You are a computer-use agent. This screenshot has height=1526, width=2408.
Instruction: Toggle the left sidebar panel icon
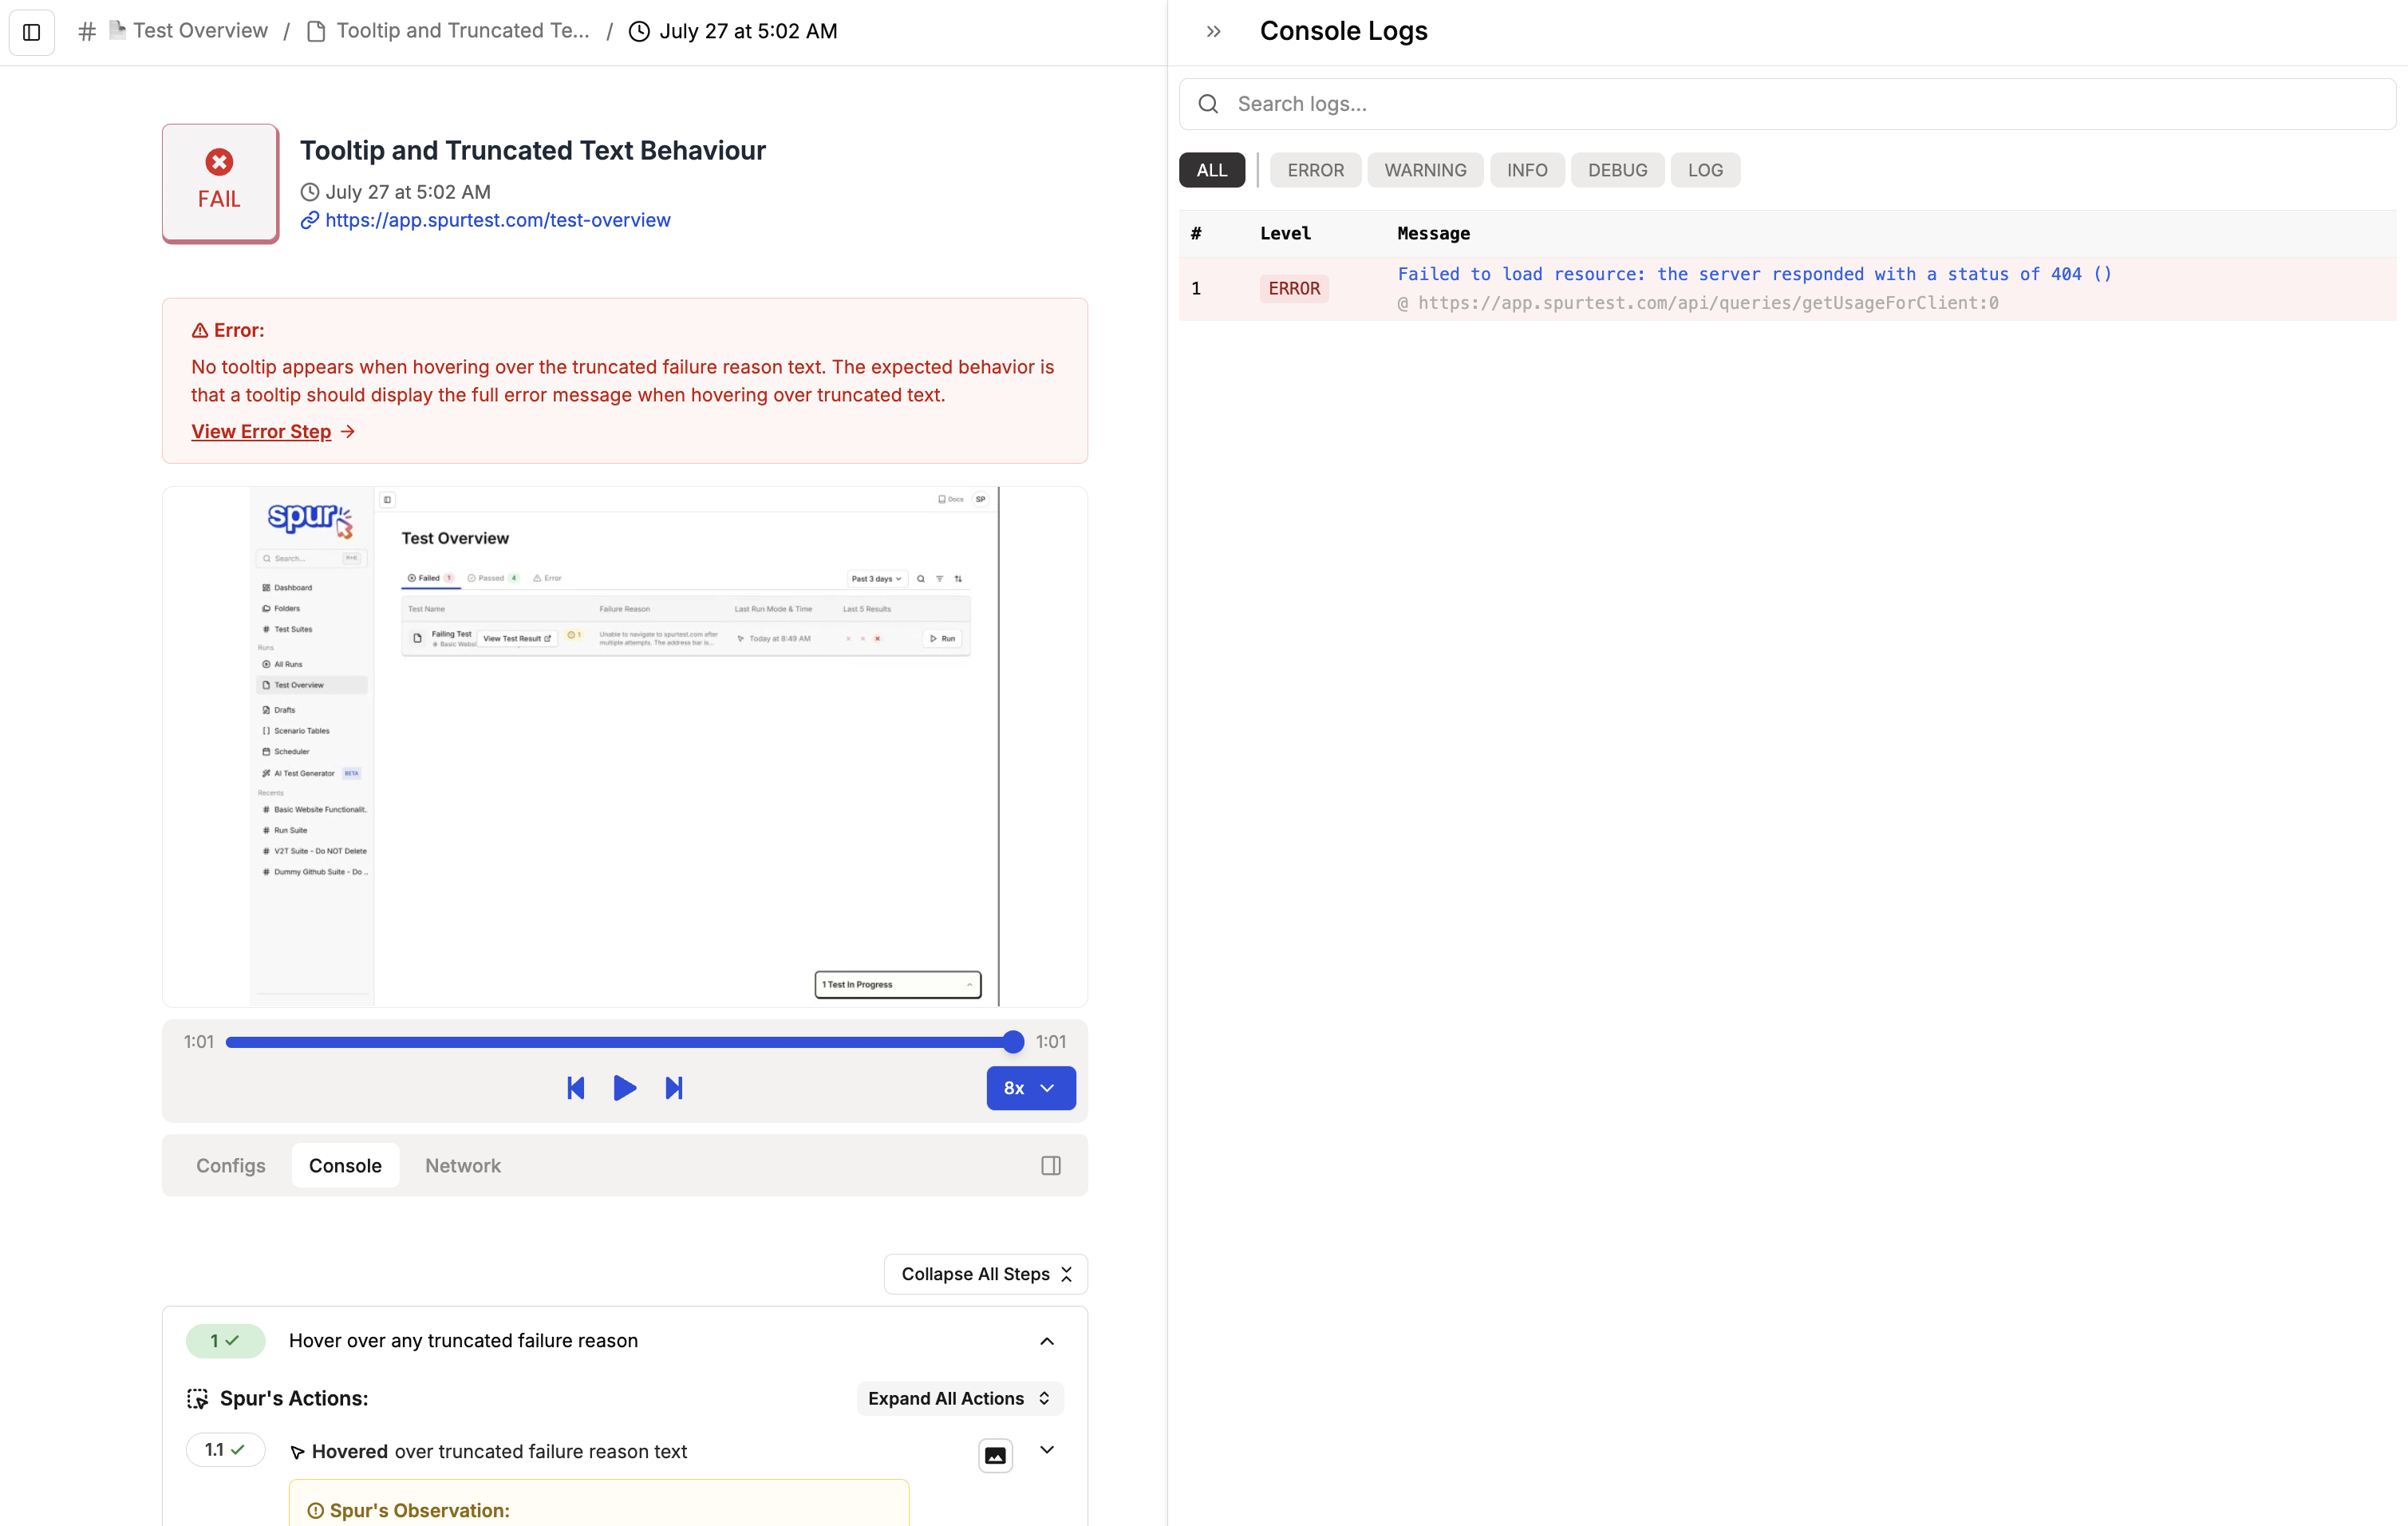pos(31,32)
